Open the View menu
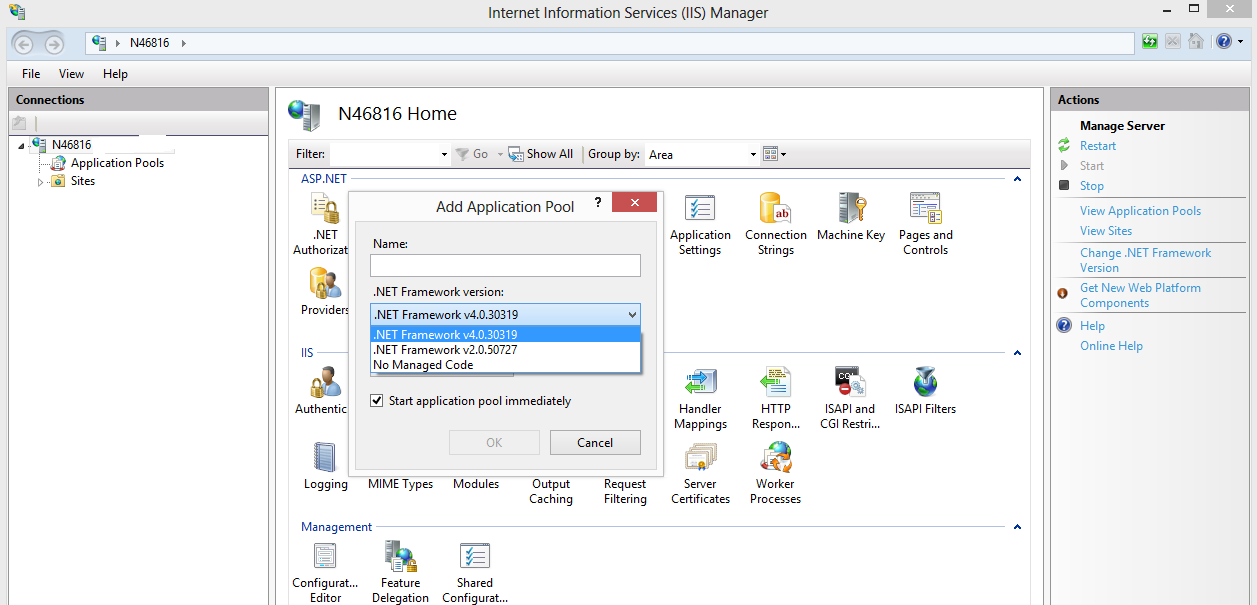This screenshot has height=605, width=1257. click(x=70, y=73)
